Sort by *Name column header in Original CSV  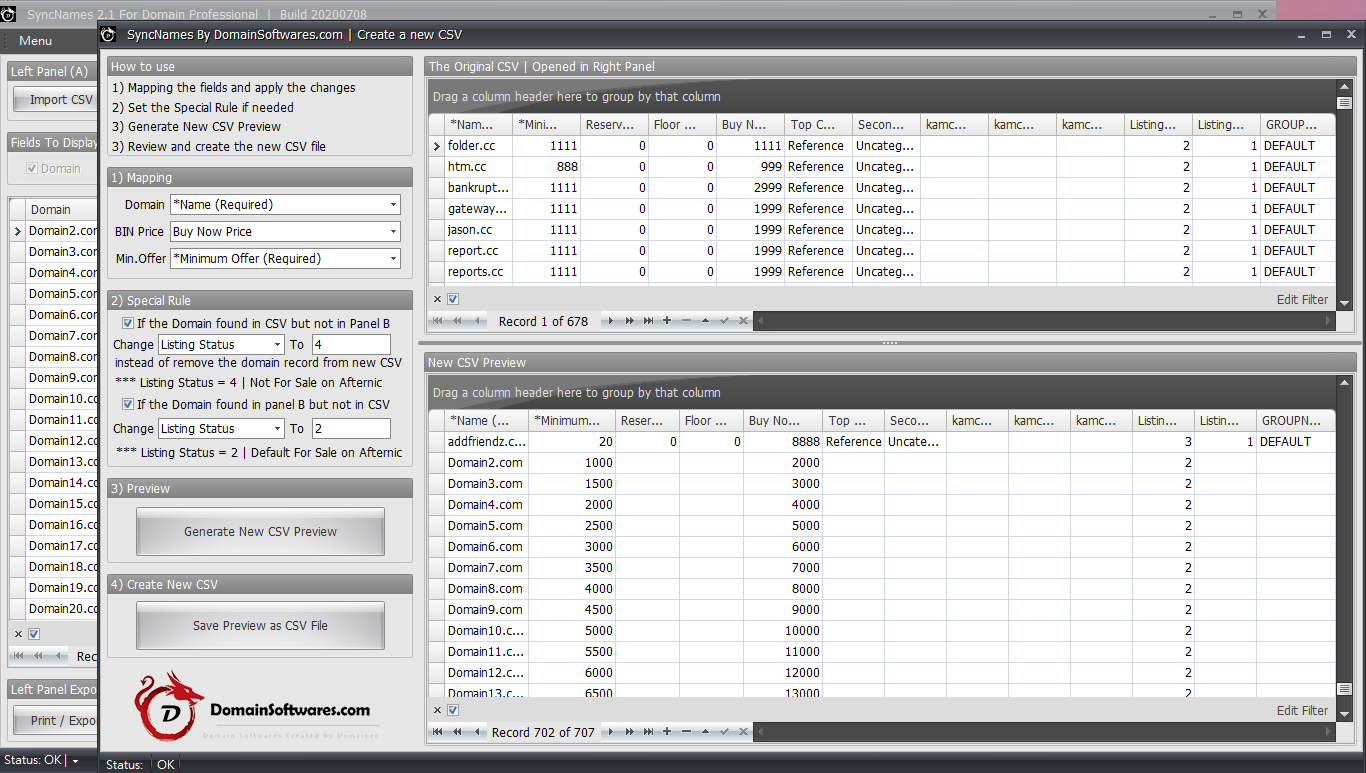click(478, 125)
